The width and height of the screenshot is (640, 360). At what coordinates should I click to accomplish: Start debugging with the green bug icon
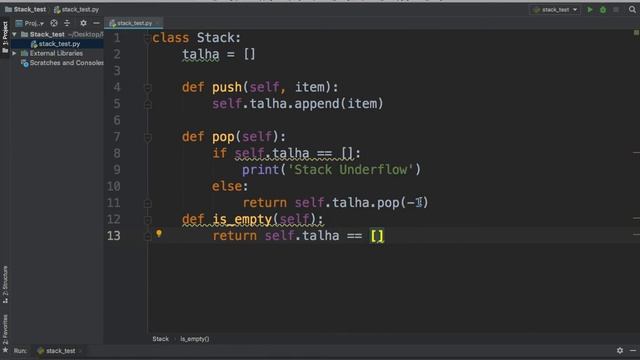(x=603, y=9)
